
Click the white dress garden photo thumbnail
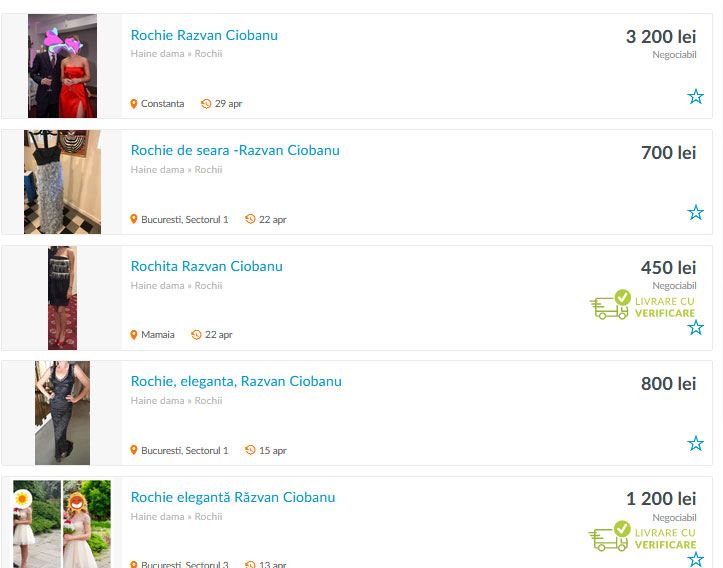point(62,524)
